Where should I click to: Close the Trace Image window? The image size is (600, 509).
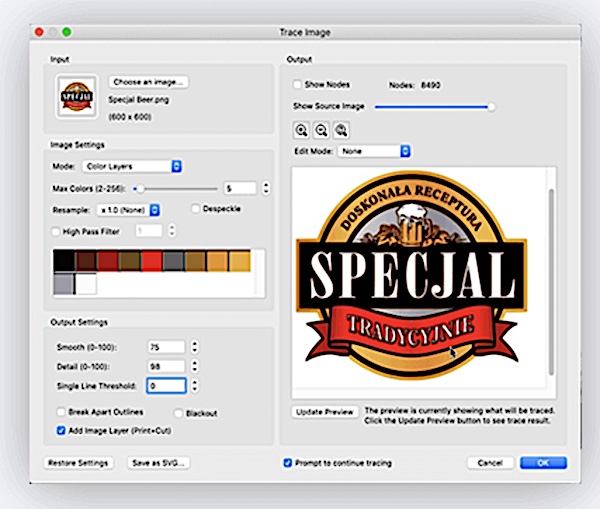pos(39,32)
